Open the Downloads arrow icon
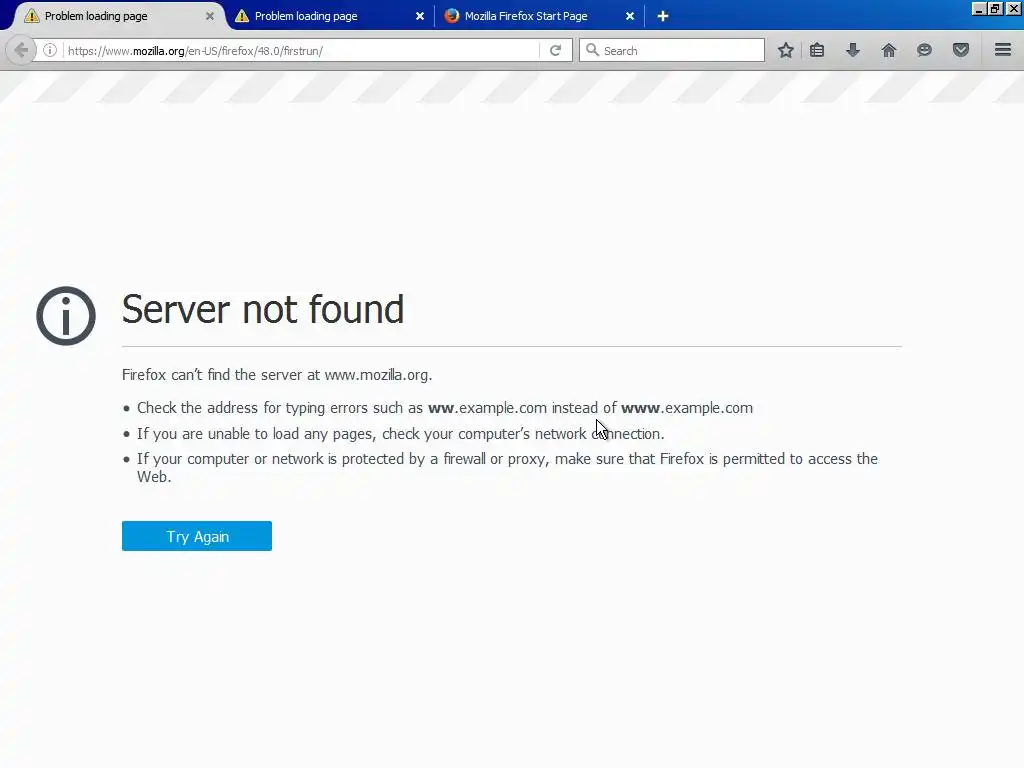The image size is (1024, 768). click(852, 50)
